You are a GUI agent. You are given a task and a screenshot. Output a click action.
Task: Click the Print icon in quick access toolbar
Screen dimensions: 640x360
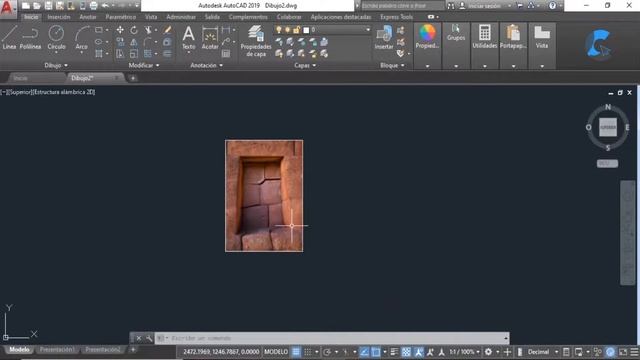[x=93, y=6]
